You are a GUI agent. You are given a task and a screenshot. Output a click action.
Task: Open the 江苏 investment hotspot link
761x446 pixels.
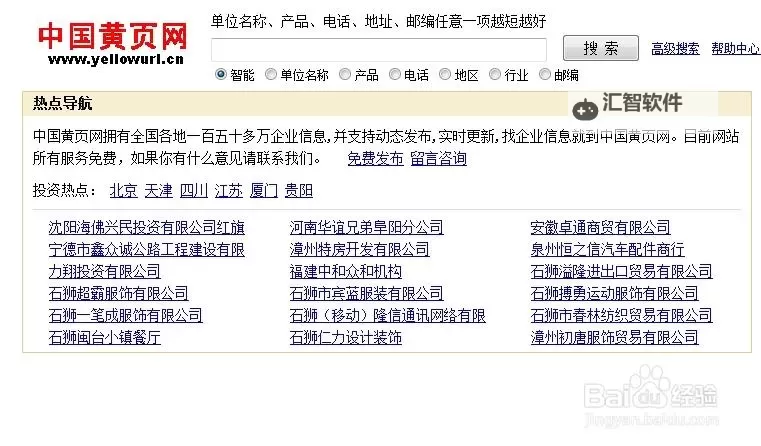point(229,190)
